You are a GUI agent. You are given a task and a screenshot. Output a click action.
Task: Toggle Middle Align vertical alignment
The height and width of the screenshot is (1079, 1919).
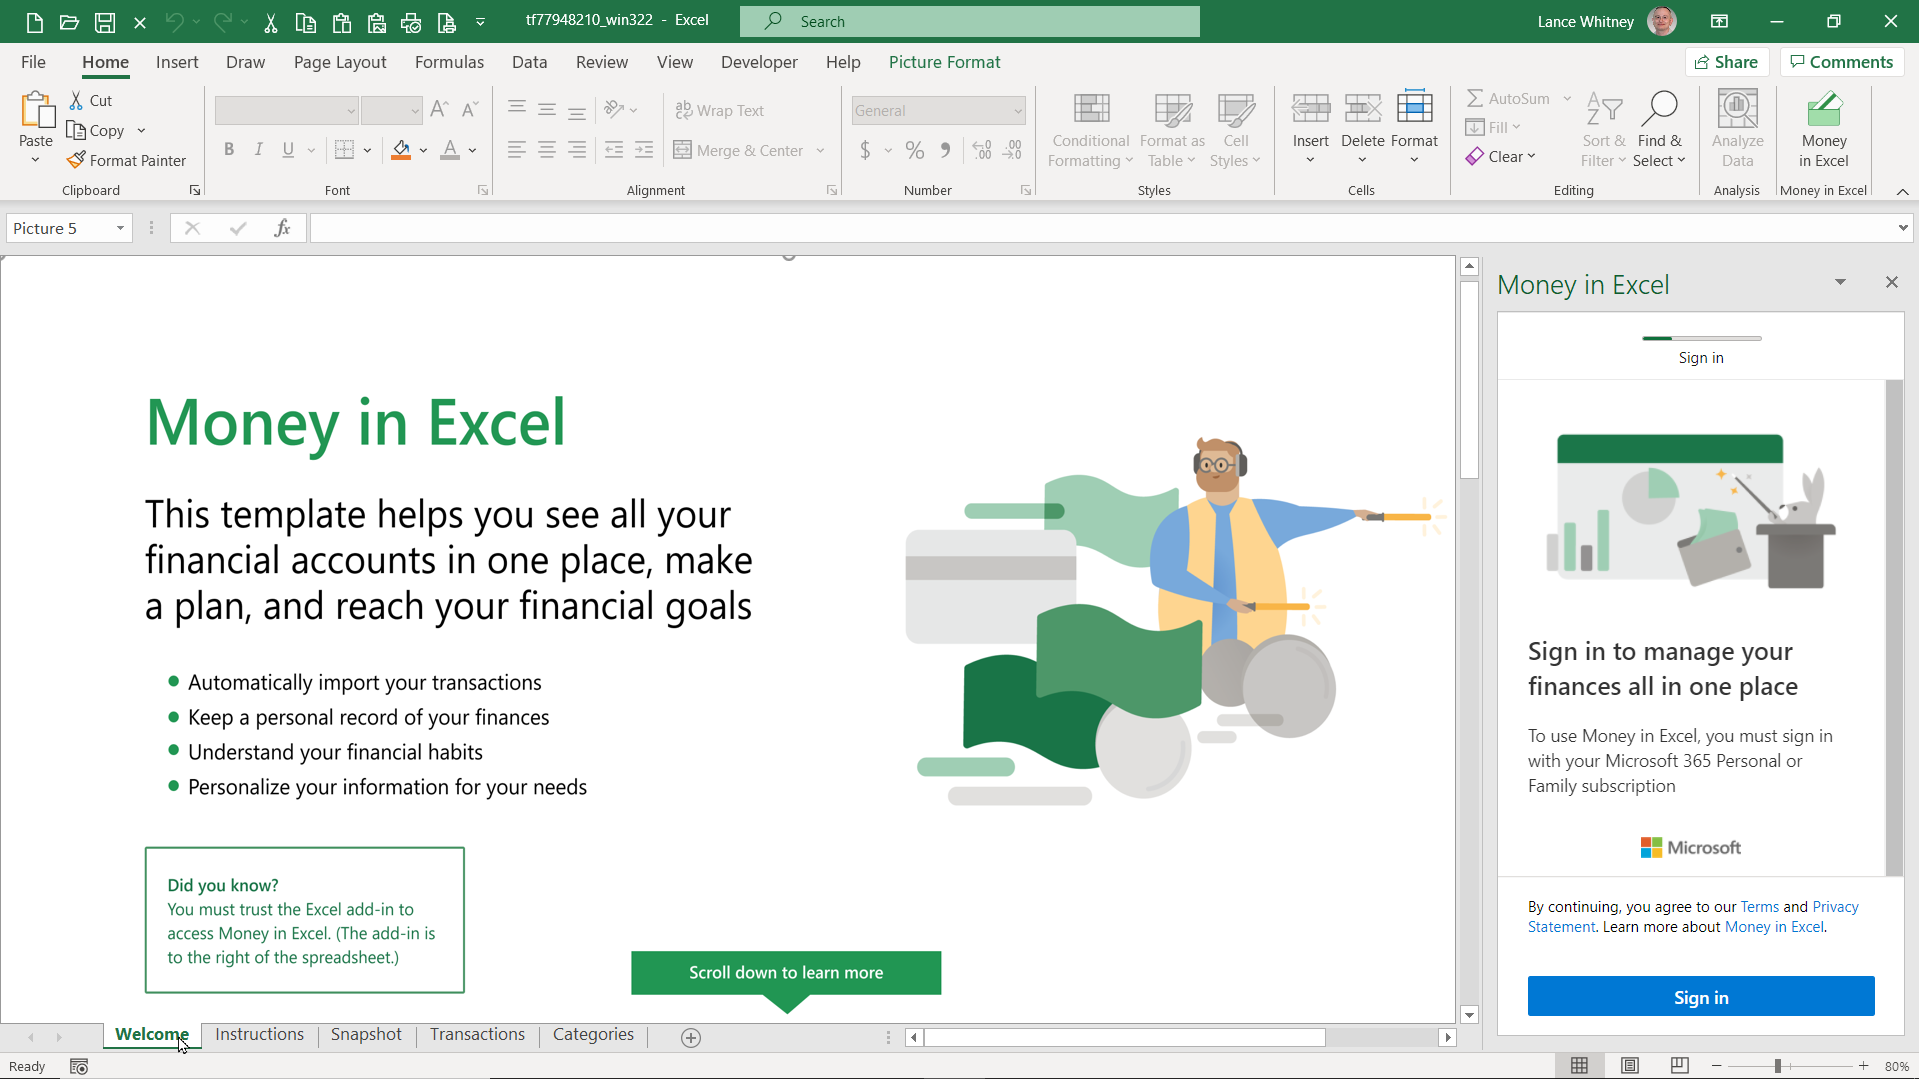[546, 110]
